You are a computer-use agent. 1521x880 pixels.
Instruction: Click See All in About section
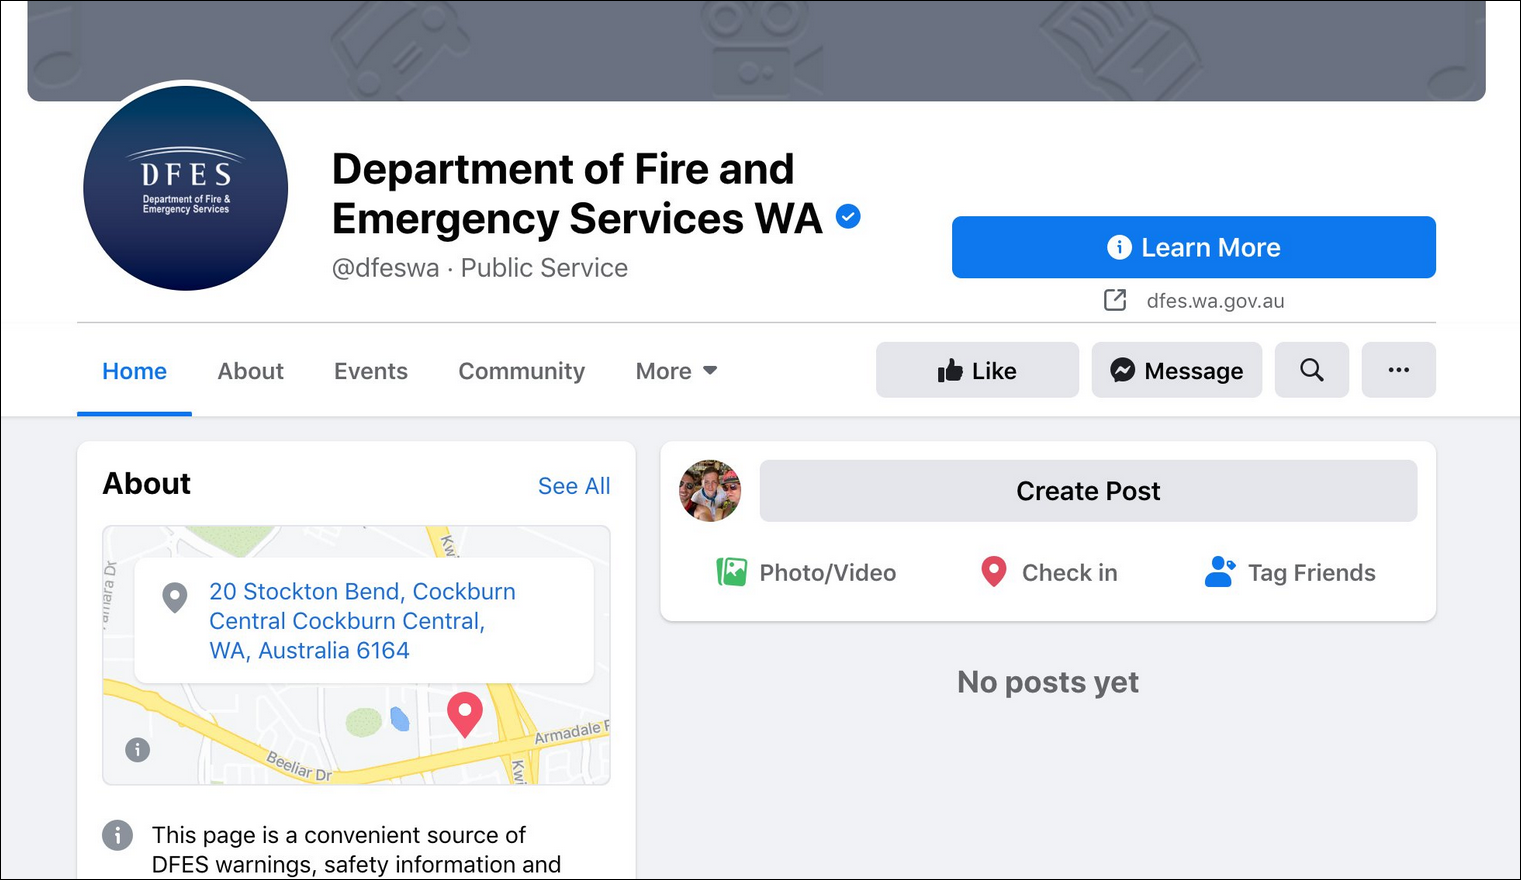(573, 486)
